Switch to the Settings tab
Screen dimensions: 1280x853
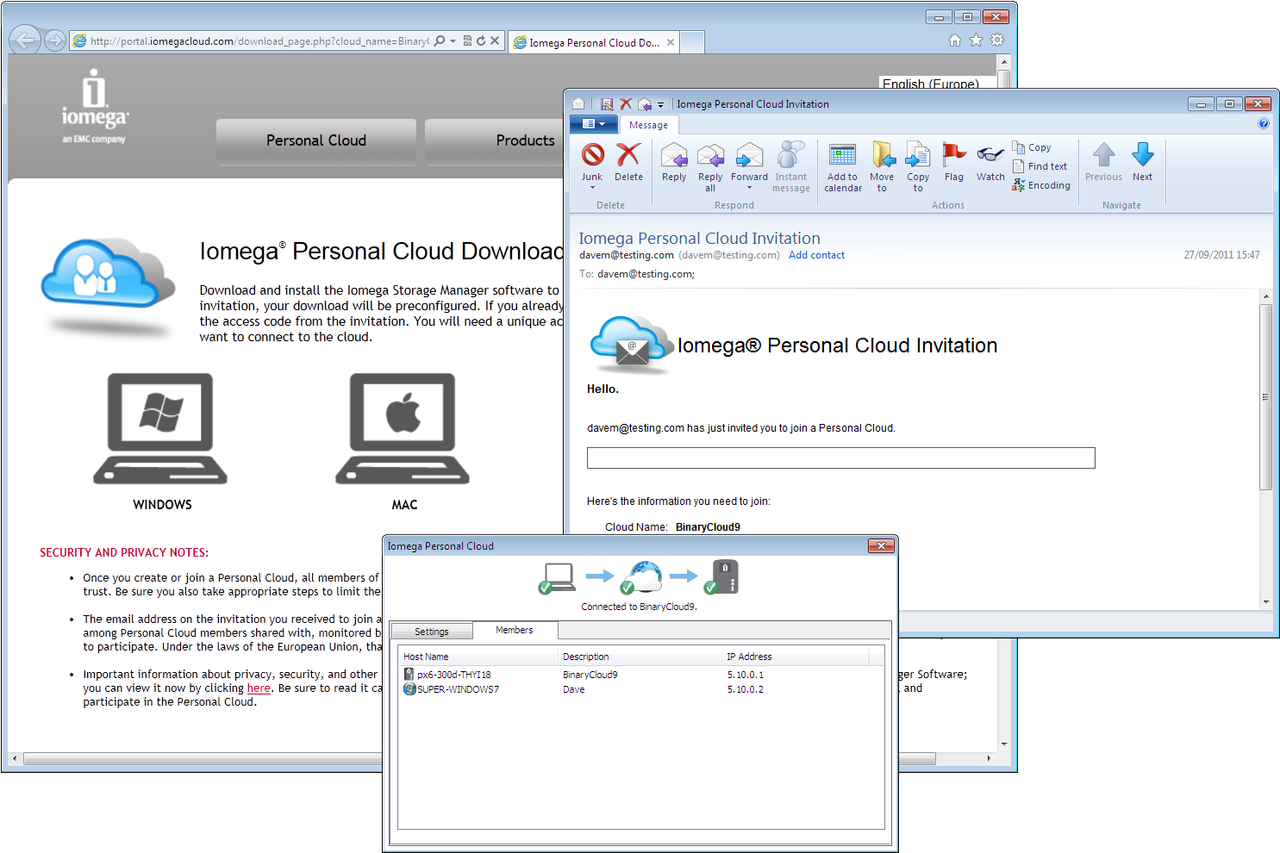point(432,631)
